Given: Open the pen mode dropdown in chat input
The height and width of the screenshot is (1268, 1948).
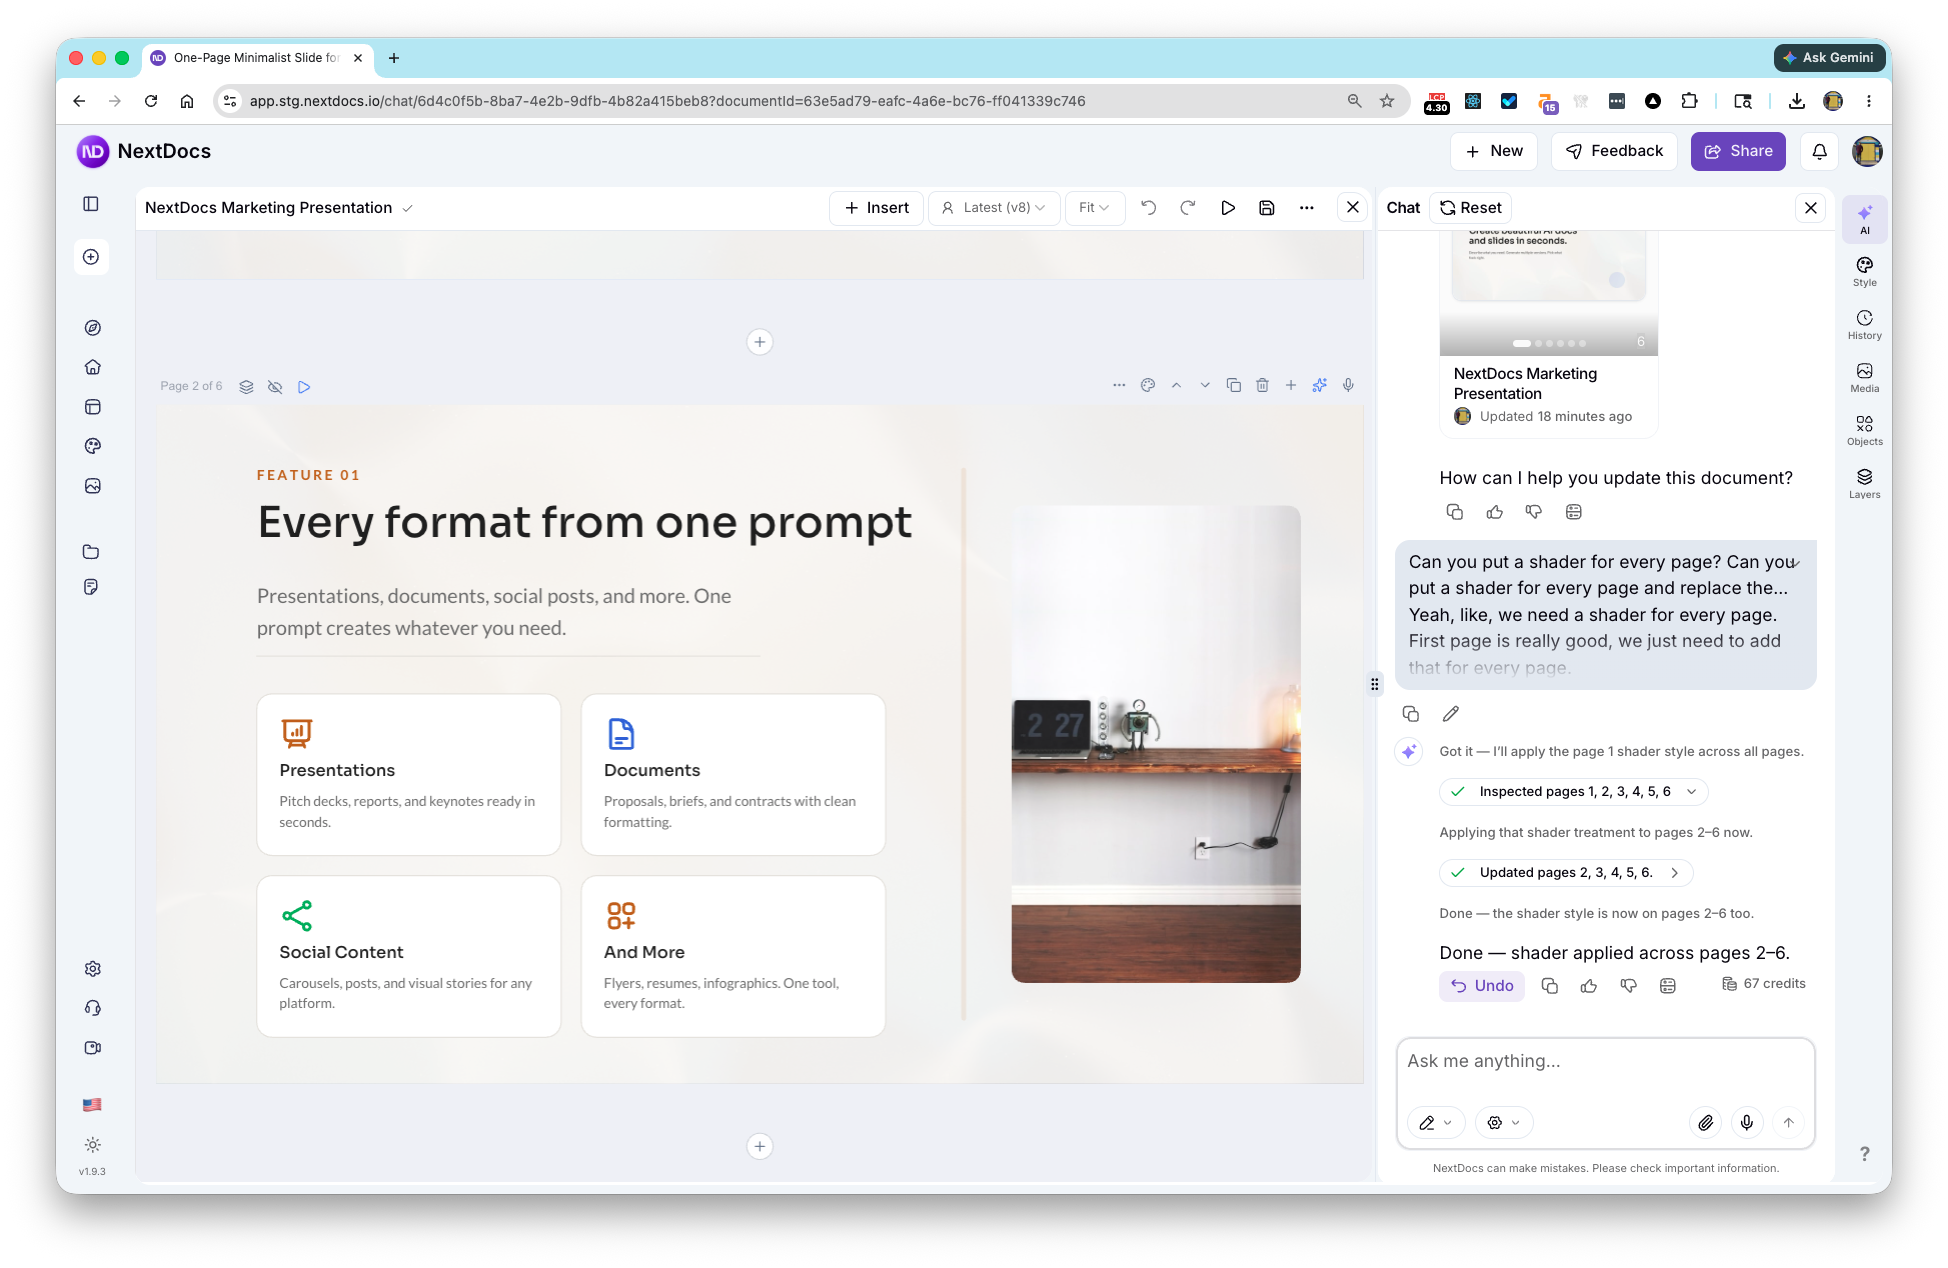Looking at the screenshot, I should tap(1436, 1123).
